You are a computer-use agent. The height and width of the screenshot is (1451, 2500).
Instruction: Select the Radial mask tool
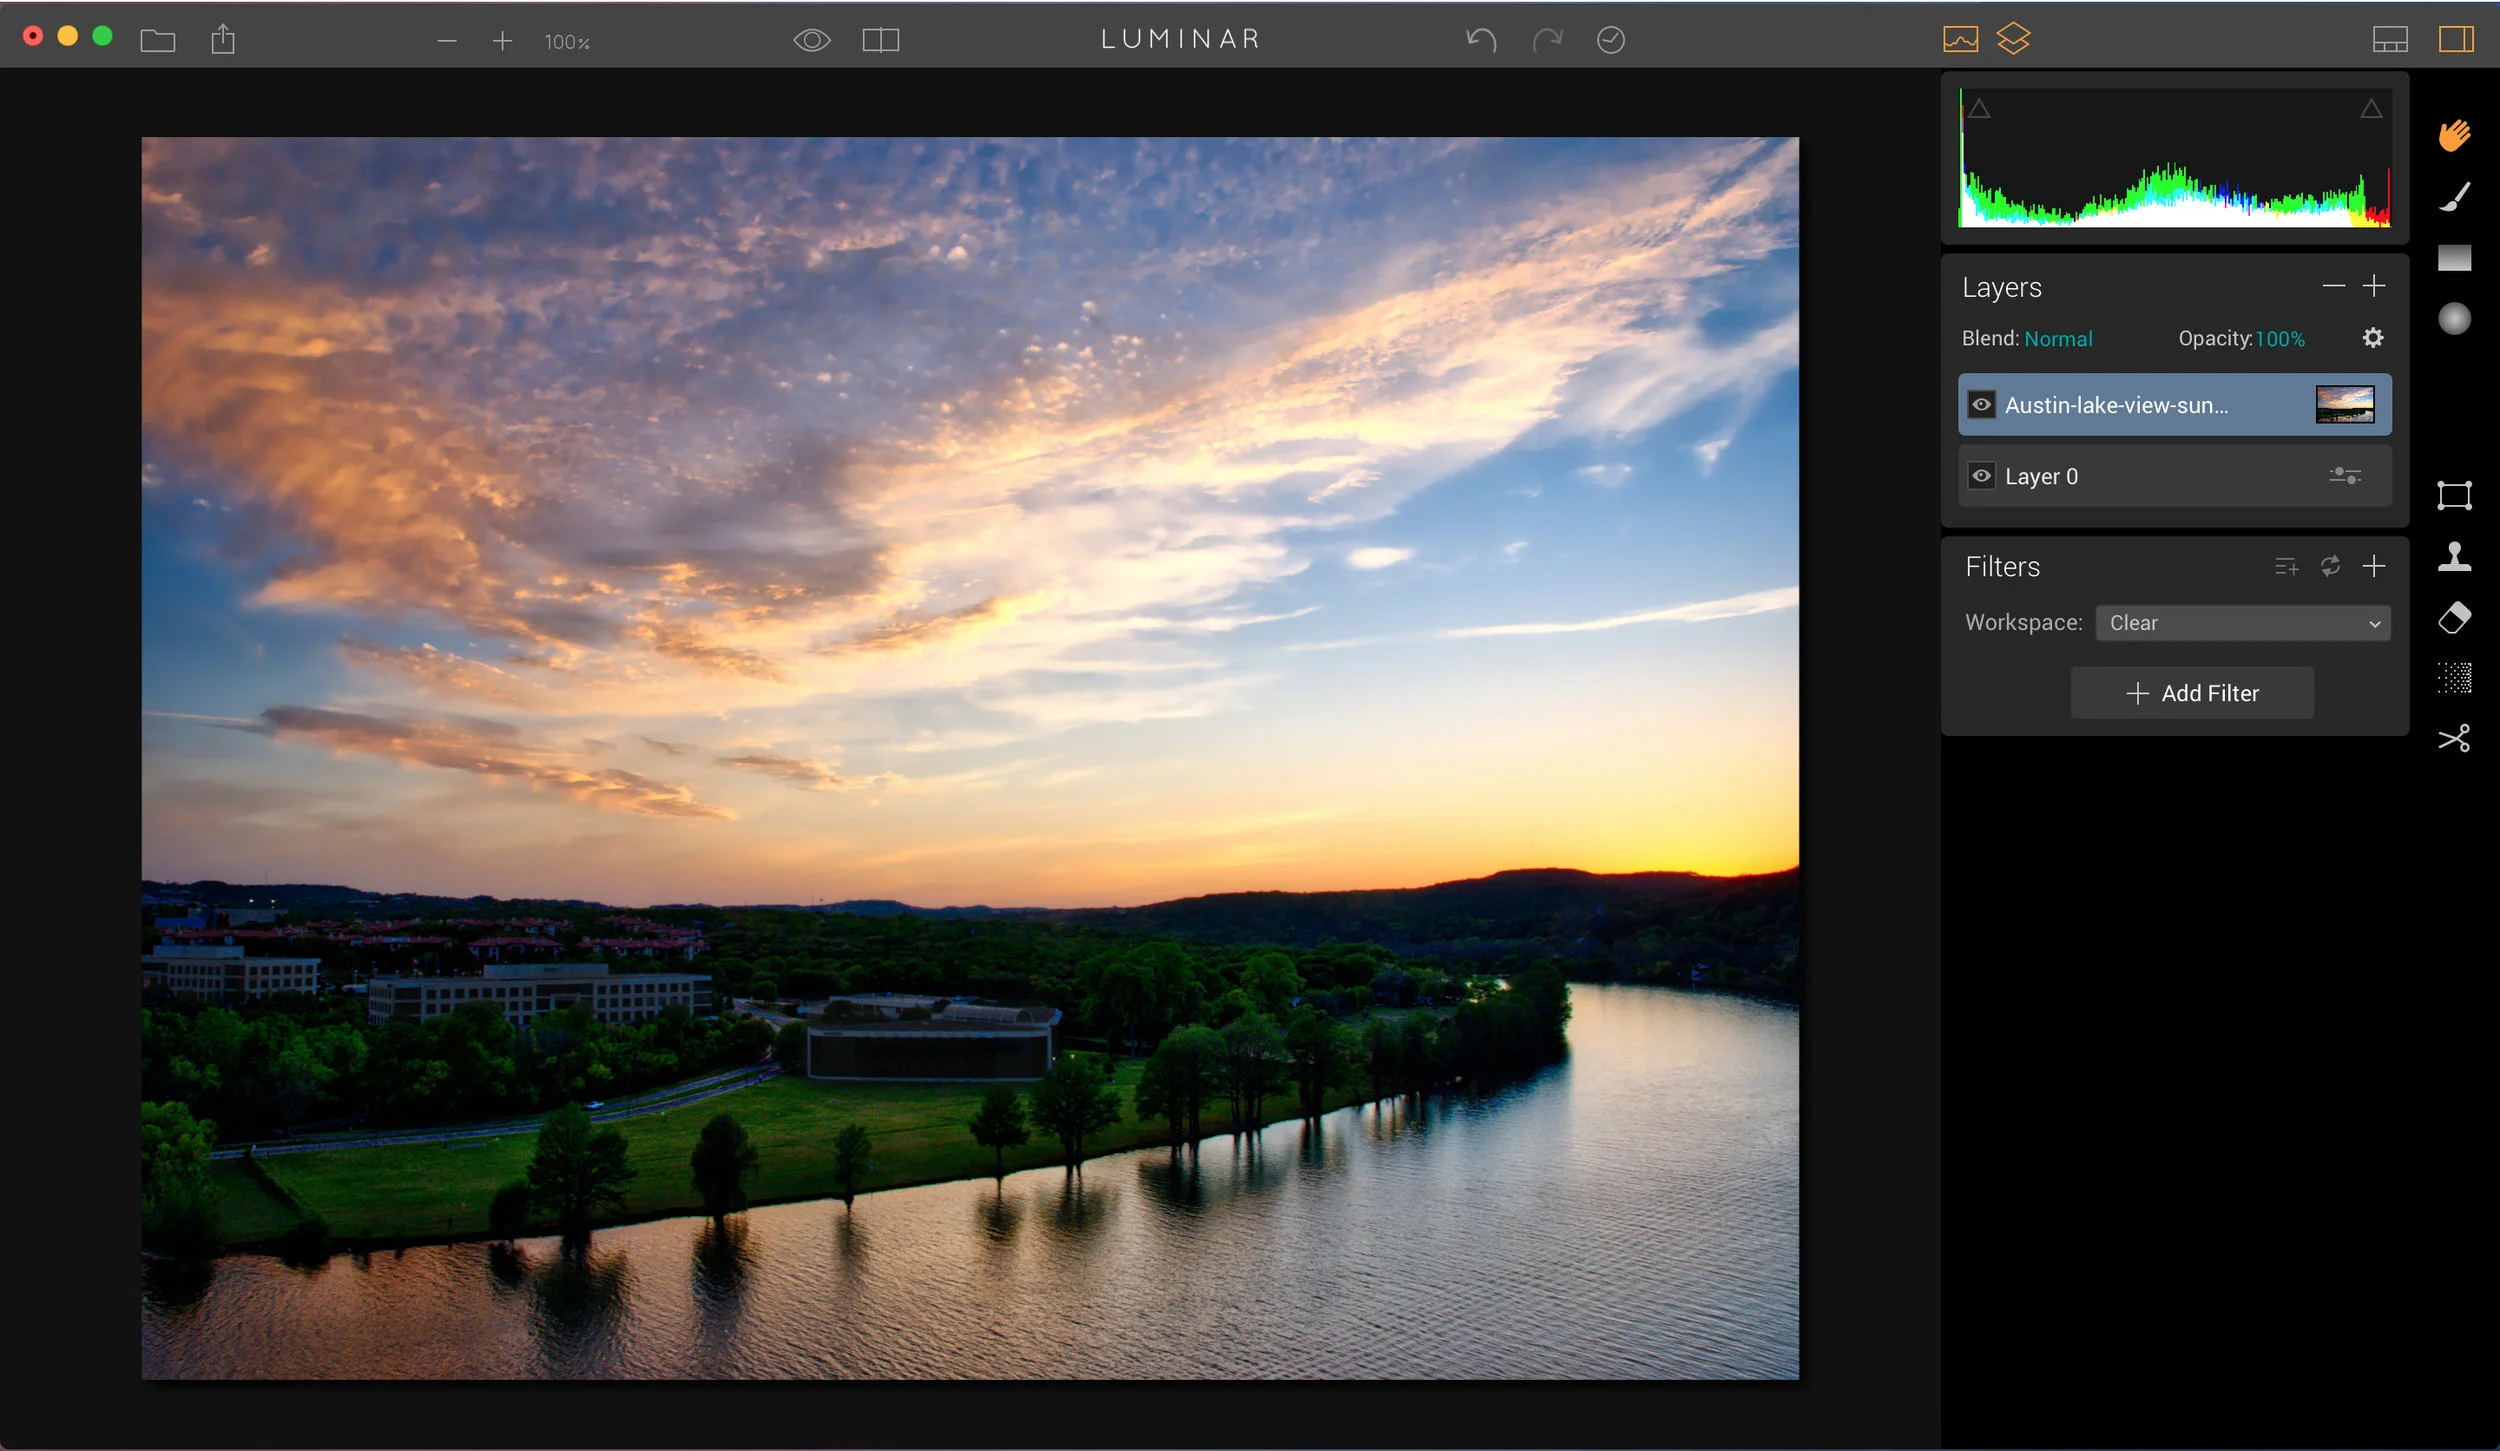2454,319
